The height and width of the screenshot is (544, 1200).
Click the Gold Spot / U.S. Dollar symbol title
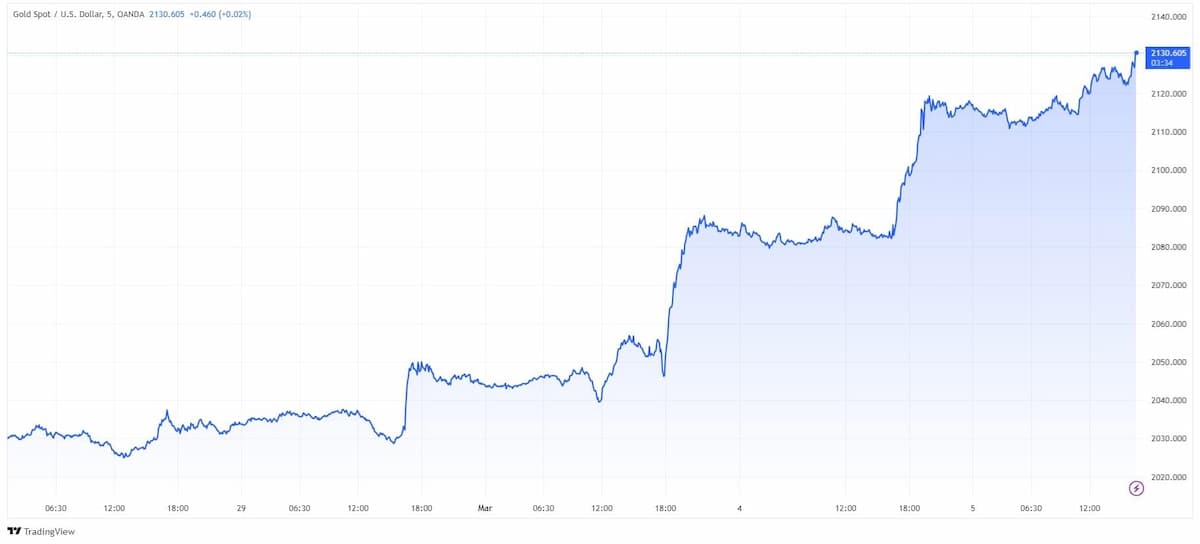(x=57, y=15)
